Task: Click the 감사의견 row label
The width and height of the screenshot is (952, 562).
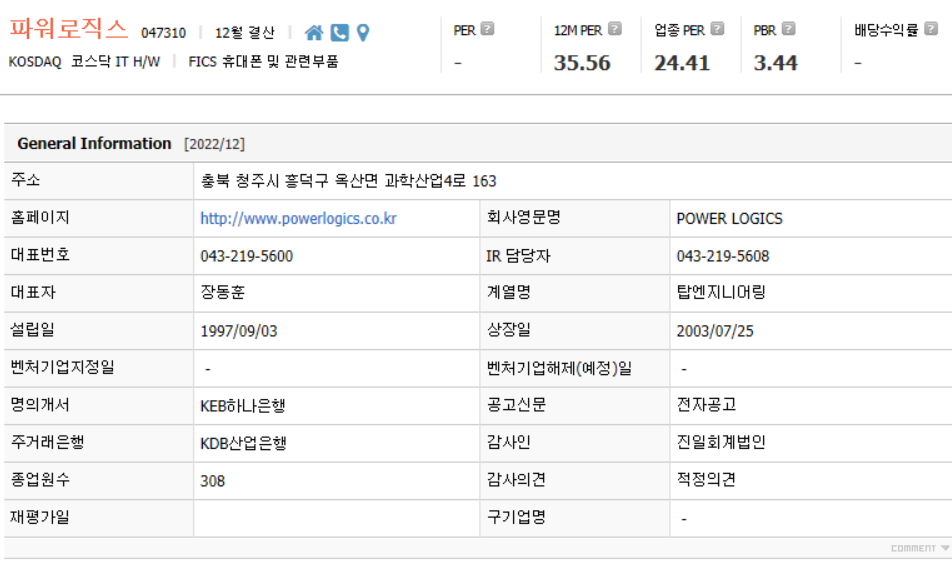Action: click(x=516, y=479)
